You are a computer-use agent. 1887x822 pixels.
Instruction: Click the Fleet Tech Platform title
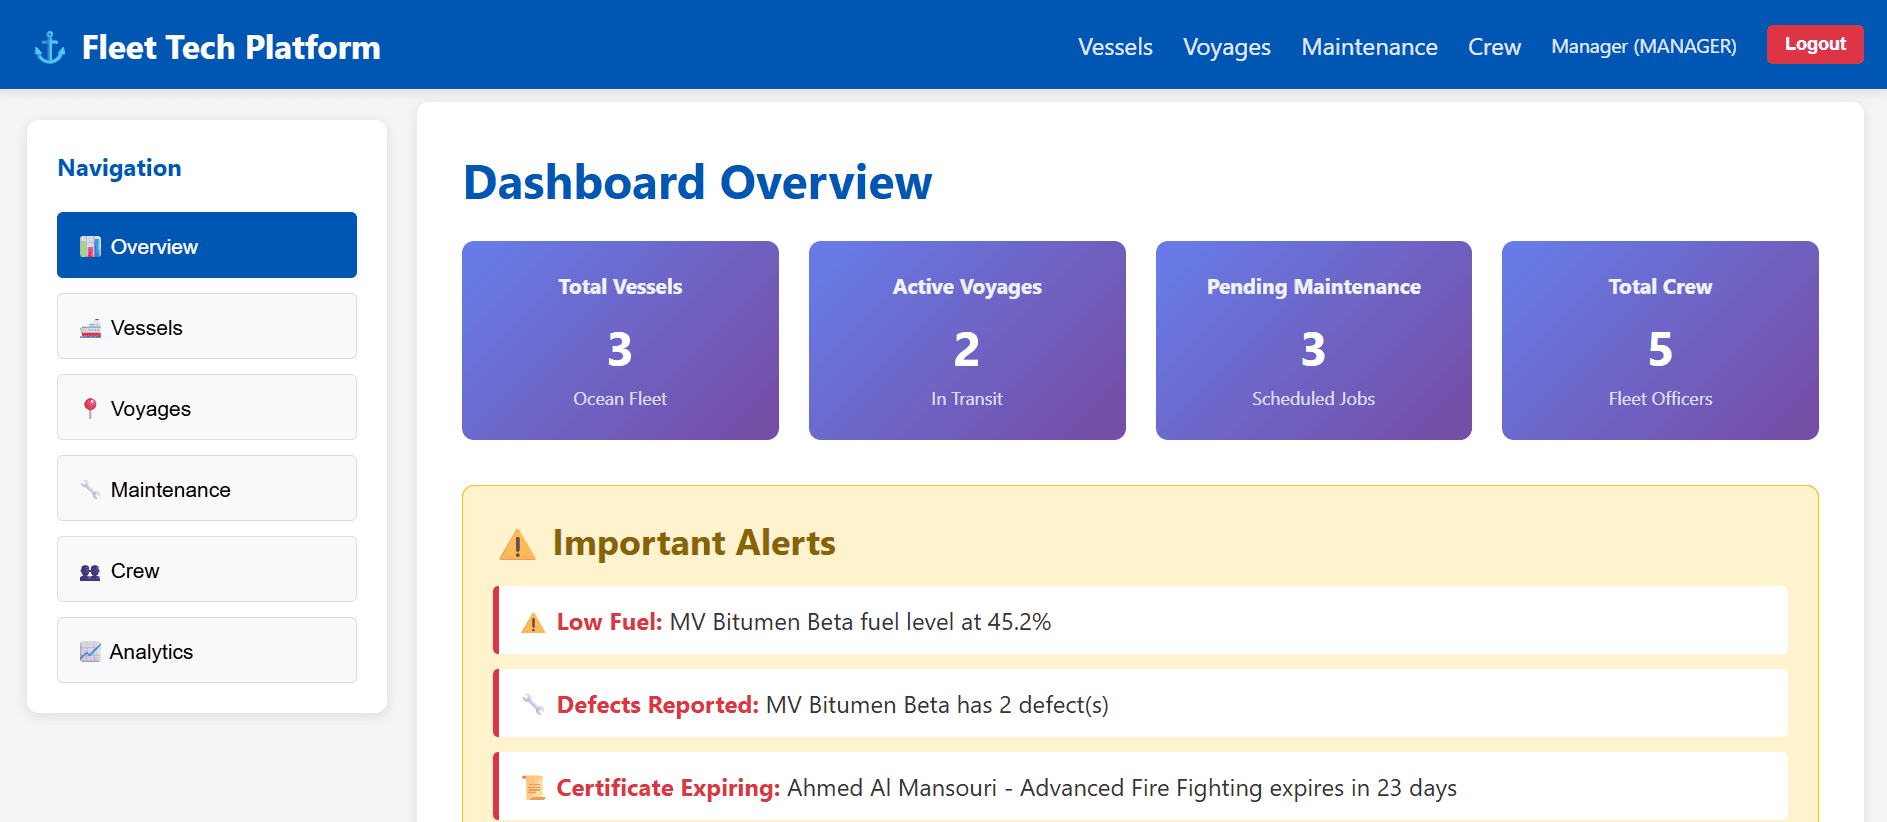(231, 47)
